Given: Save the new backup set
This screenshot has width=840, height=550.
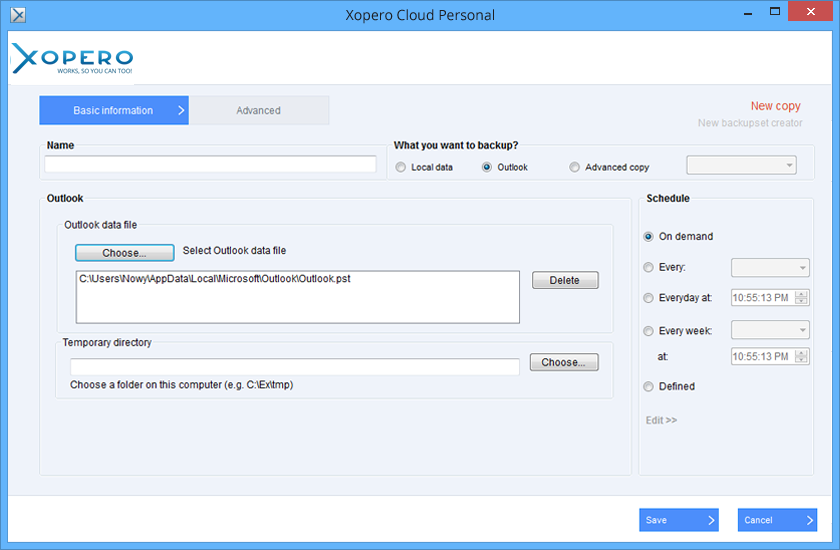Looking at the screenshot, I should pyautogui.click(x=679, y=520).
